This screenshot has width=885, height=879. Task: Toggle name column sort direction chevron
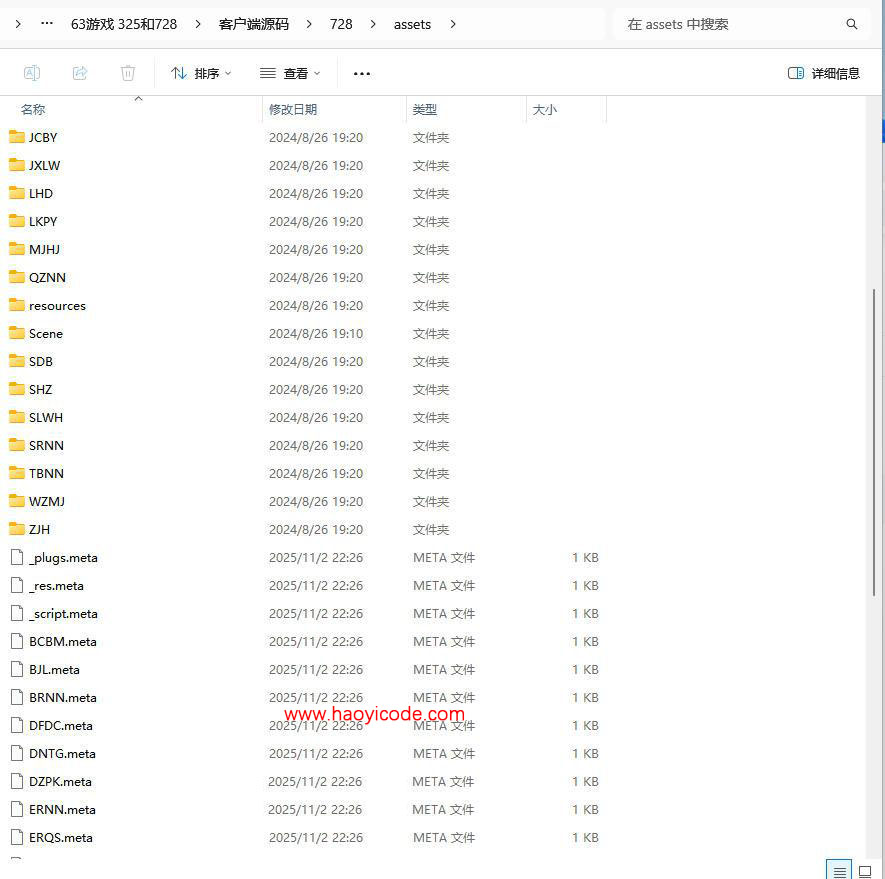(138, 98)
